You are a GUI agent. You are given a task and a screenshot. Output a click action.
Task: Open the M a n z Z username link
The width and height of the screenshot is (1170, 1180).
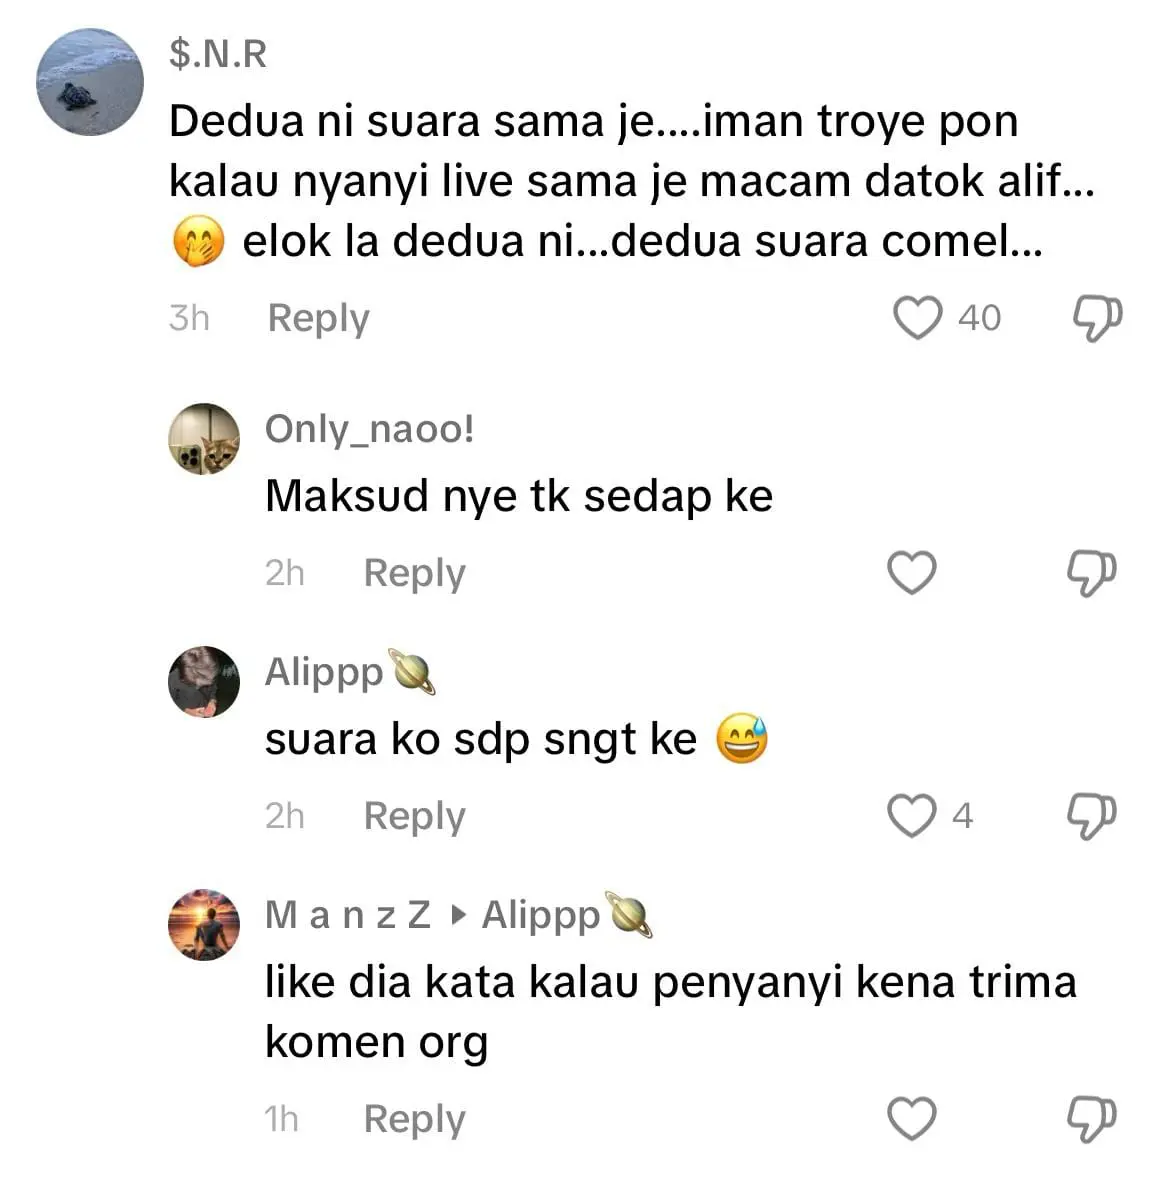click(347, 915)
